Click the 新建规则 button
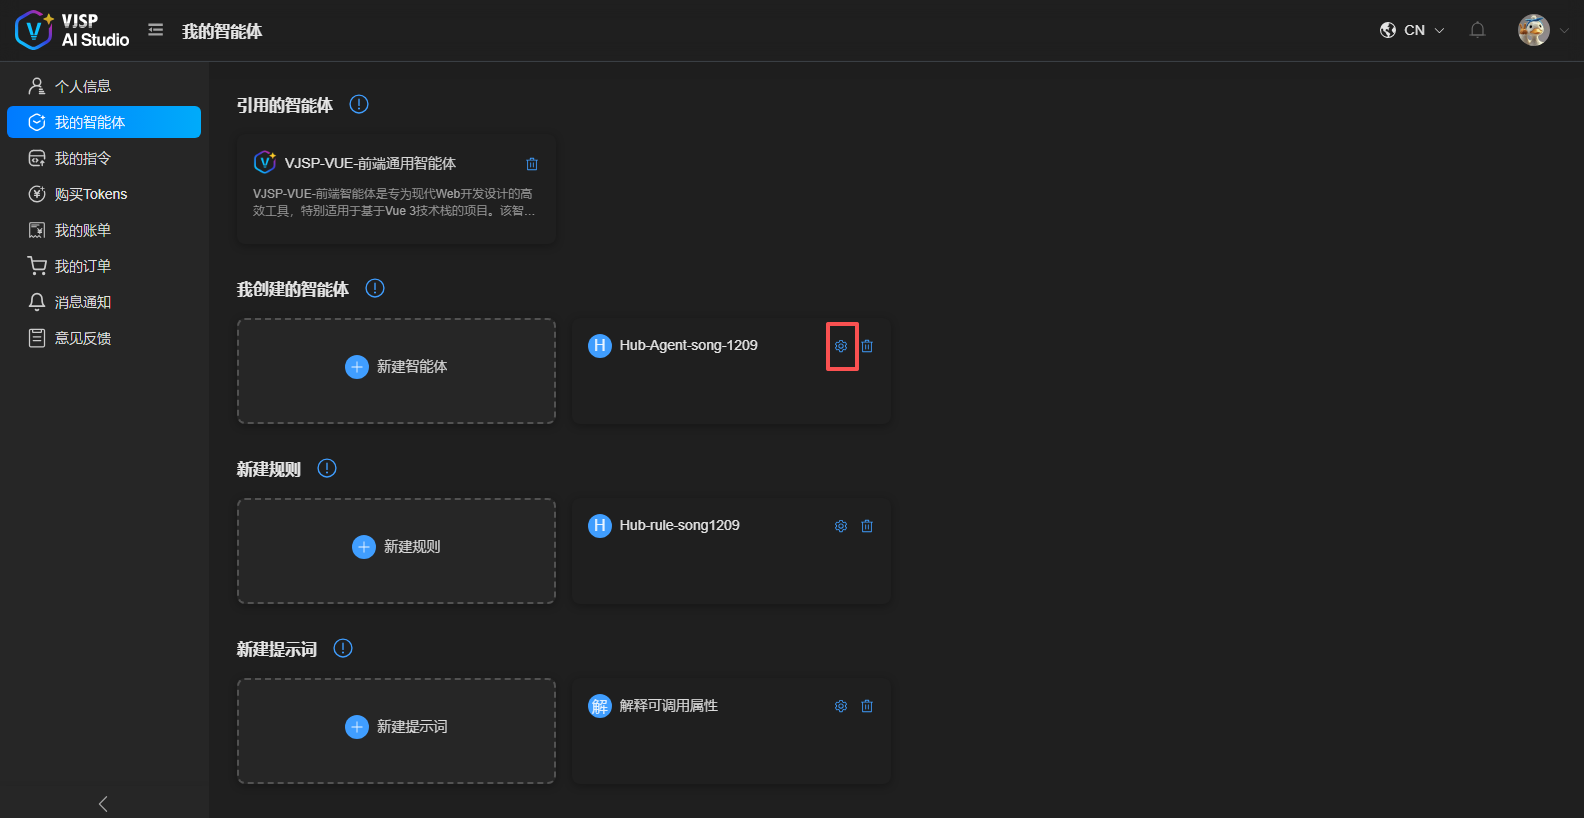The height and width of the screenshot is (818, 1584). pyautogui.click(x=397, y=547)
